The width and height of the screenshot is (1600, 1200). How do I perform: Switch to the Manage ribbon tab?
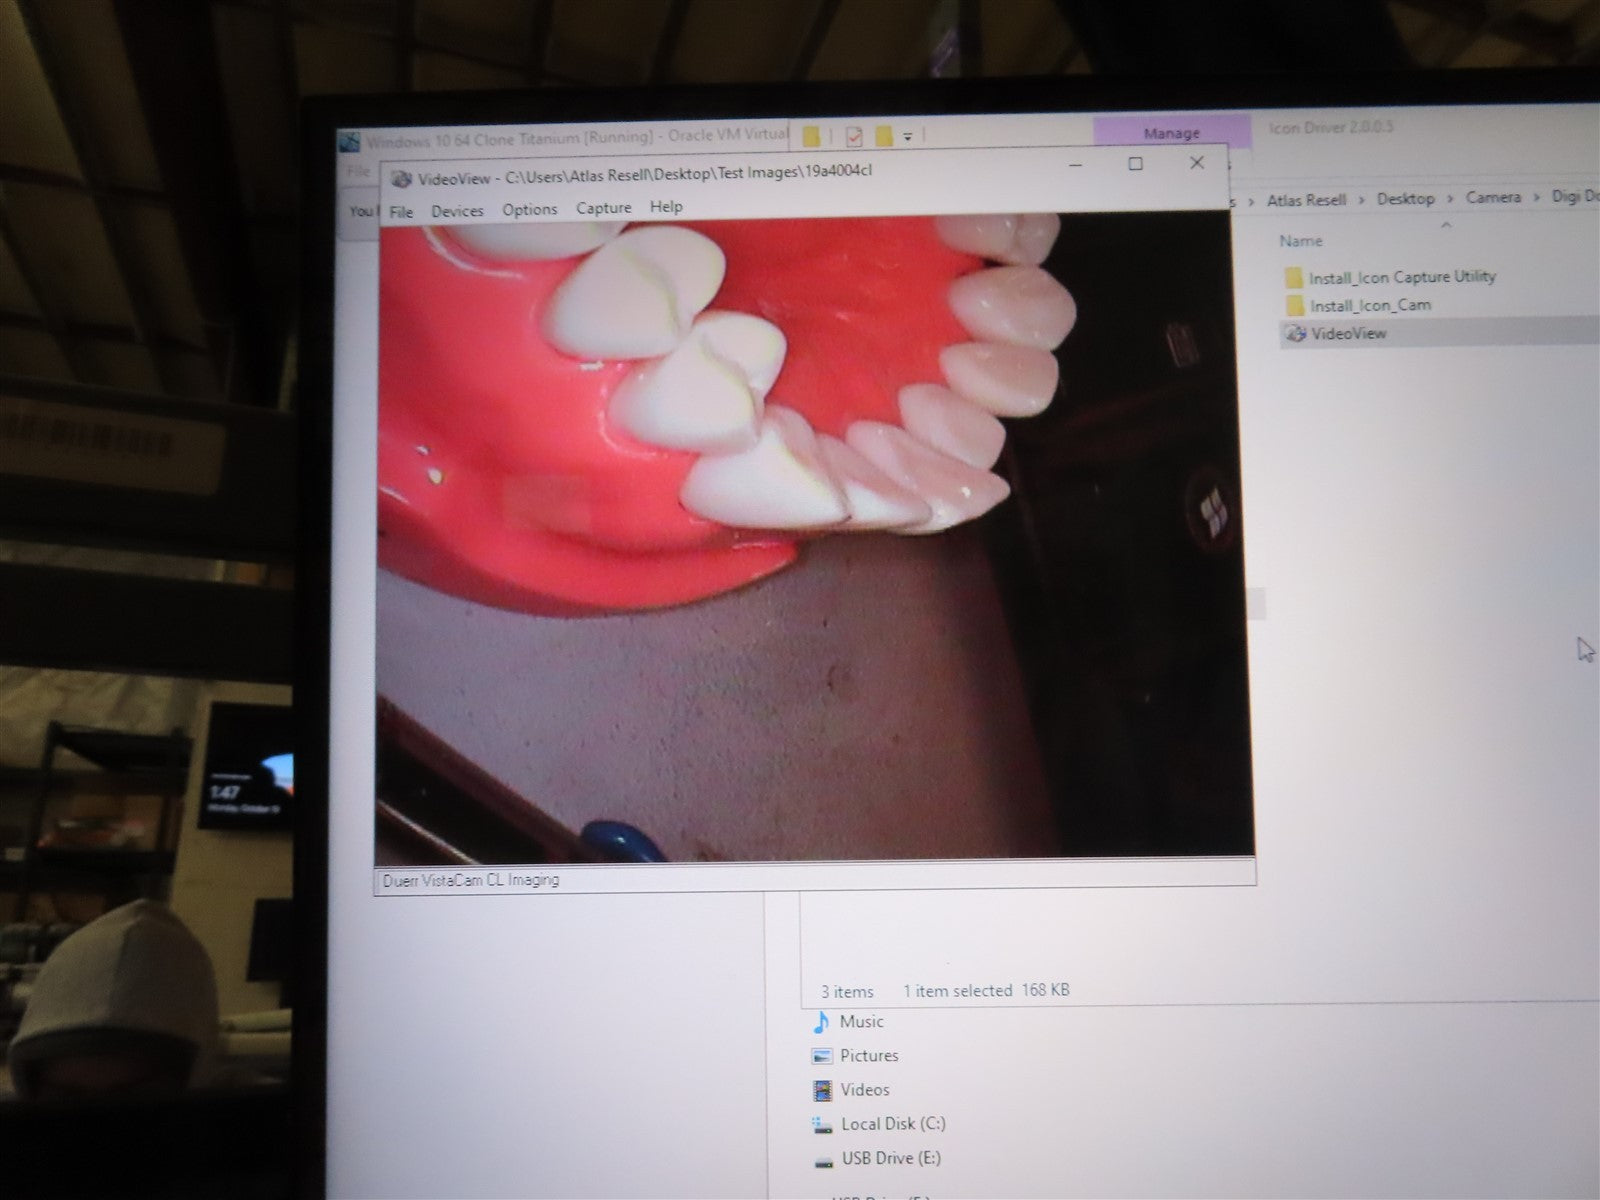[1171, 133]
